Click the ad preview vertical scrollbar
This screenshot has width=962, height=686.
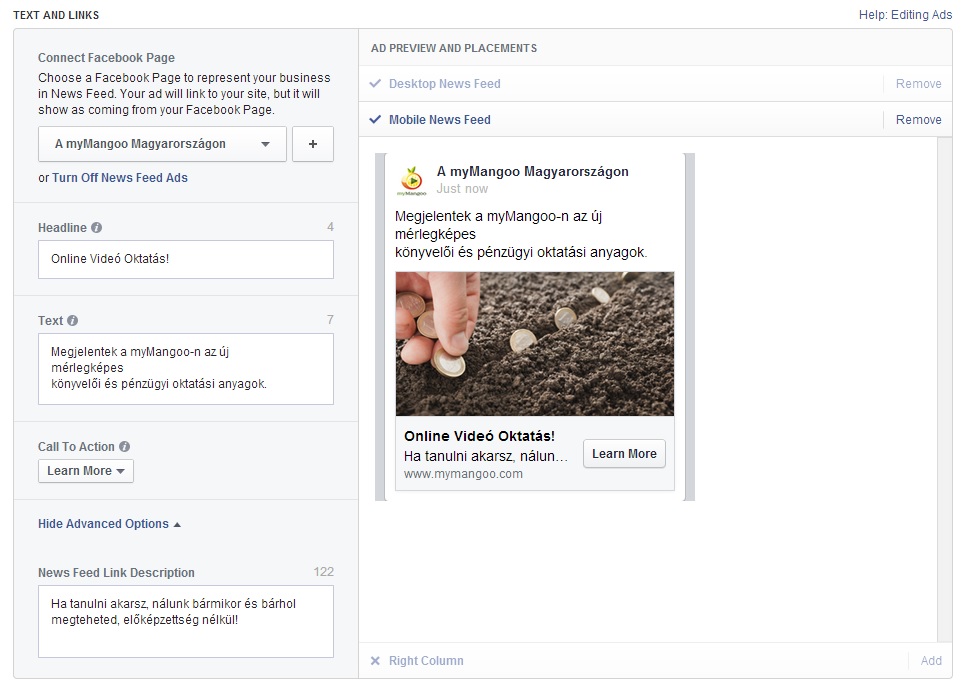(945, 390)
